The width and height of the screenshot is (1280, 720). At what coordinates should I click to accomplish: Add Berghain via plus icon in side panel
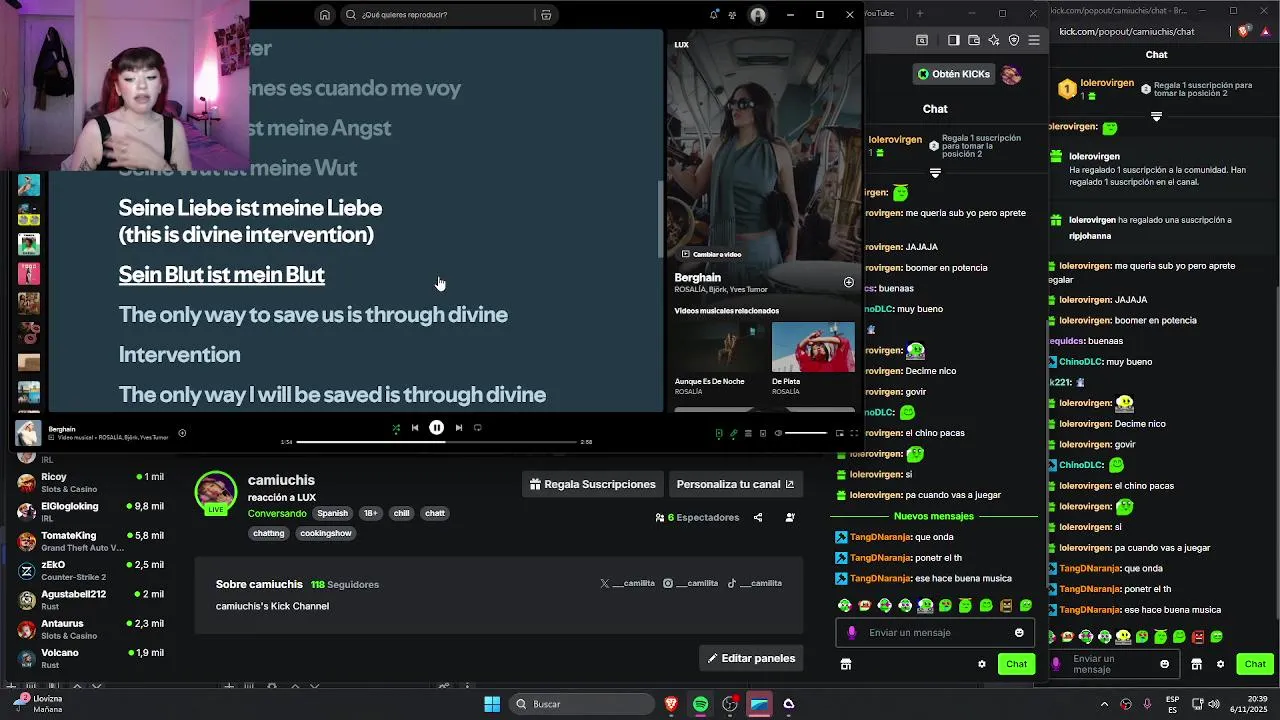[x=849, y=283]
